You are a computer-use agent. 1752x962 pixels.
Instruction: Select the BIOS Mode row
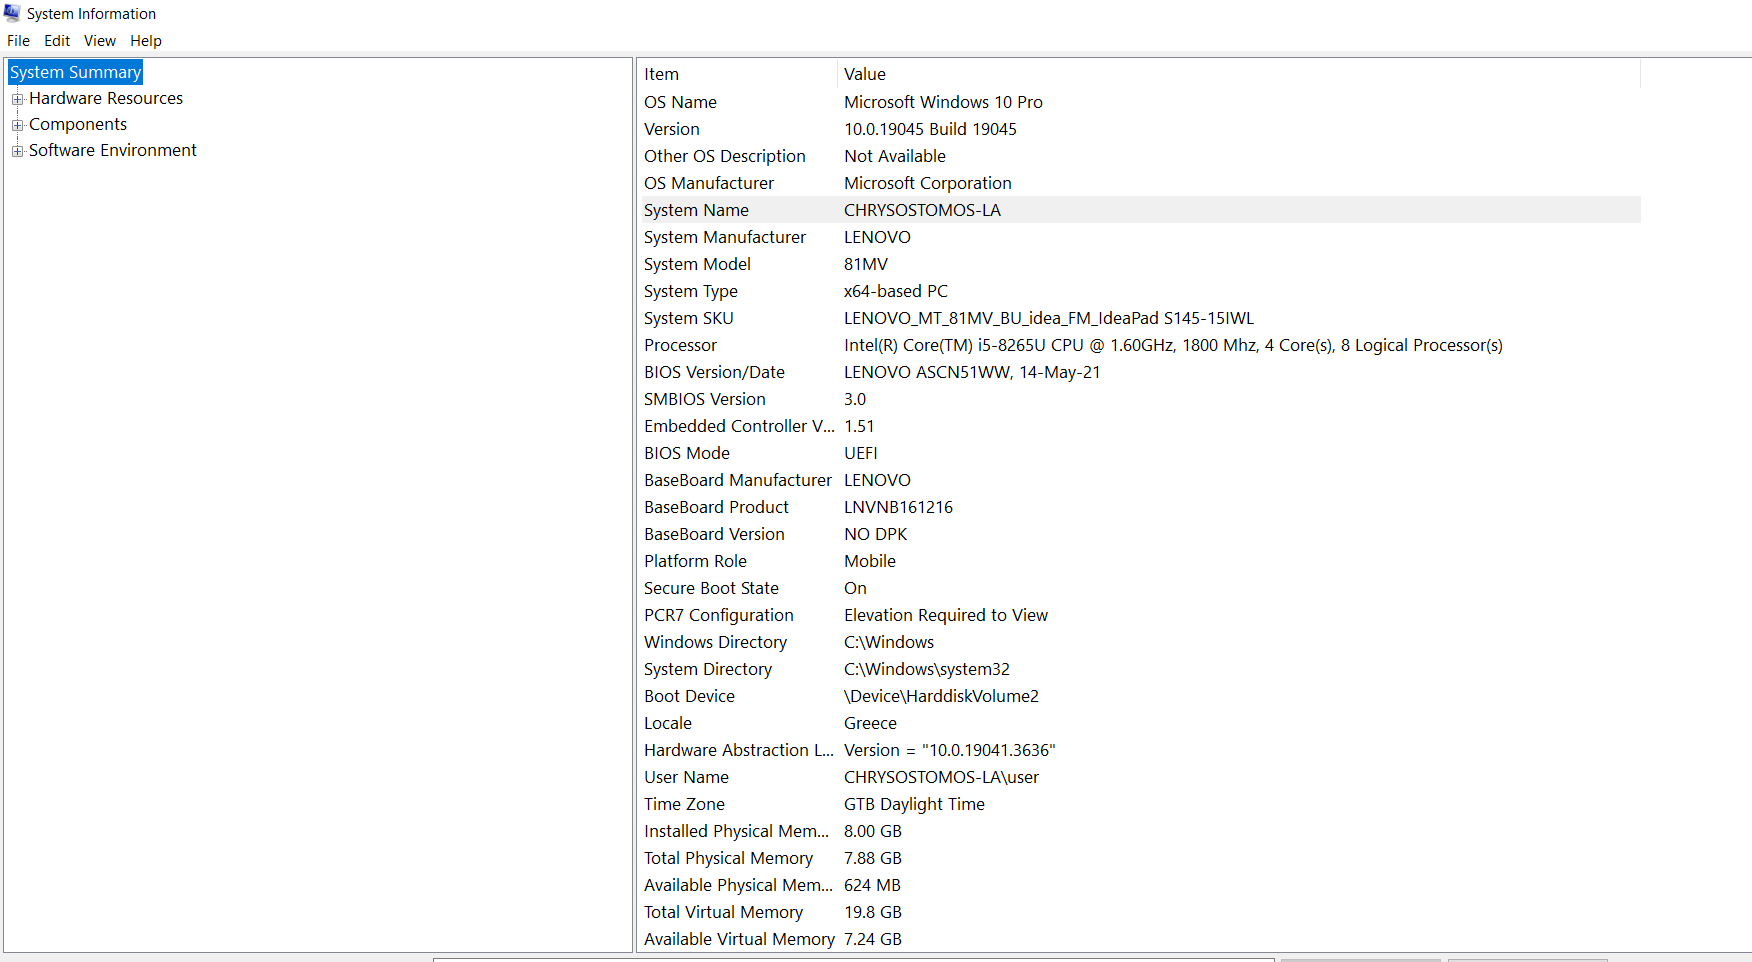tap(1139, 453)
